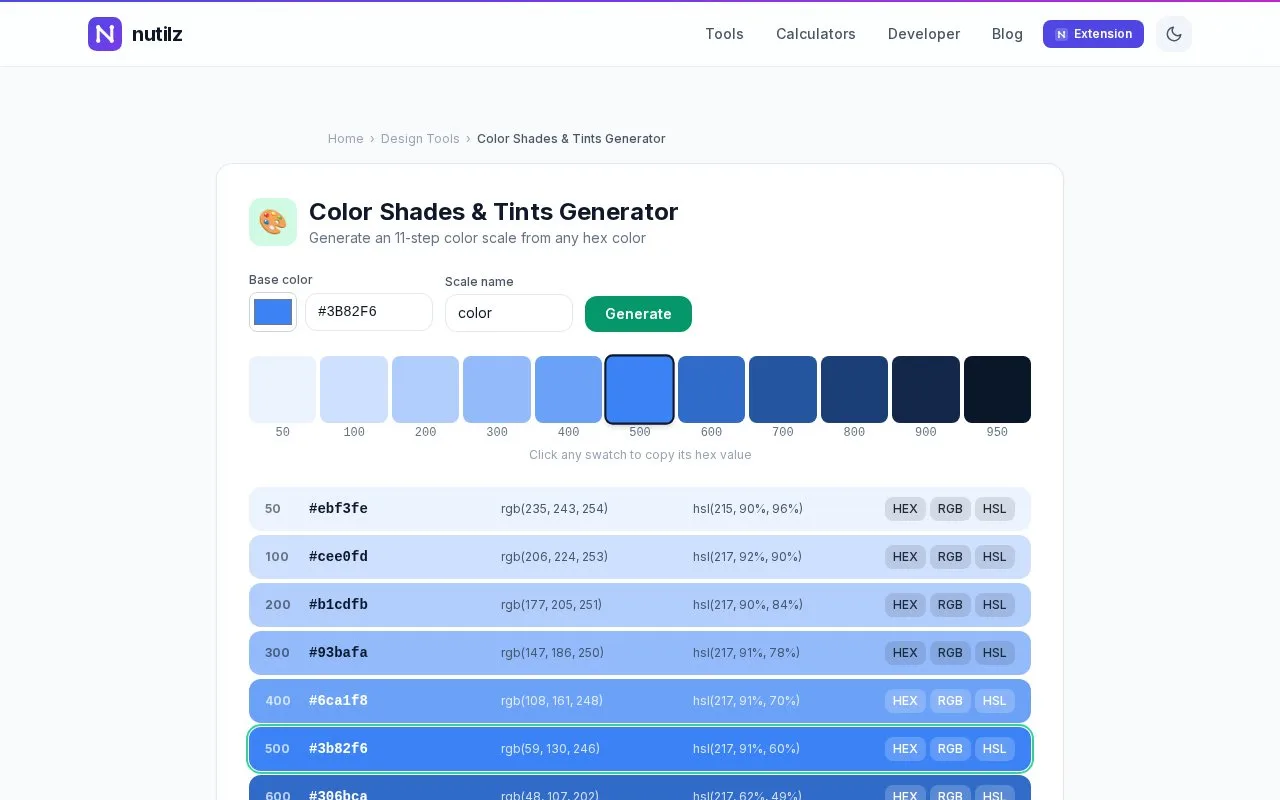The image size is (1280, 800).
Task: Copy the 50 shade swatch
Action: click(283, 389)
